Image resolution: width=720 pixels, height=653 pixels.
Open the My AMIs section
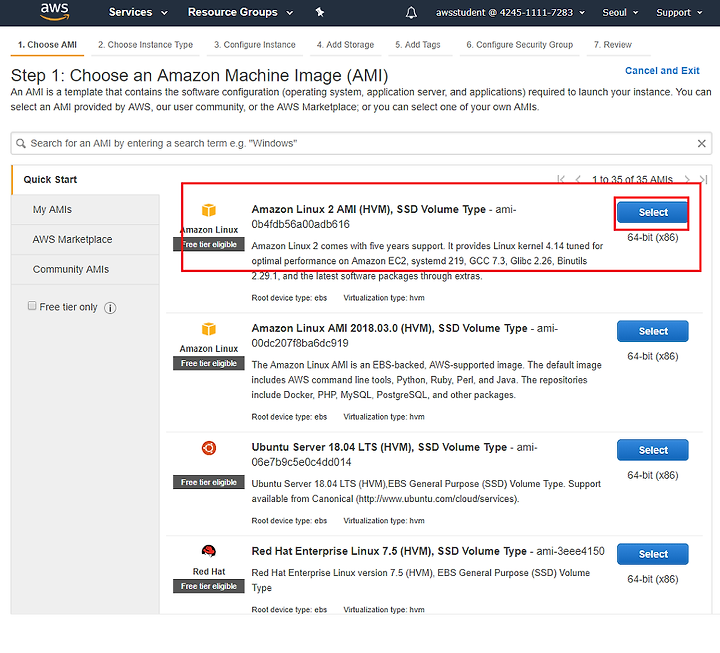click(x=85, y=209)
